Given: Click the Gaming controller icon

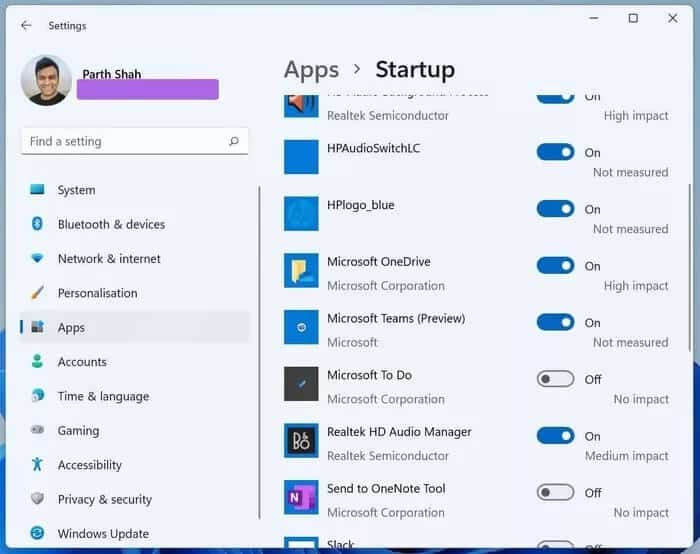Looking at the screenshot, I should [38, 430].
